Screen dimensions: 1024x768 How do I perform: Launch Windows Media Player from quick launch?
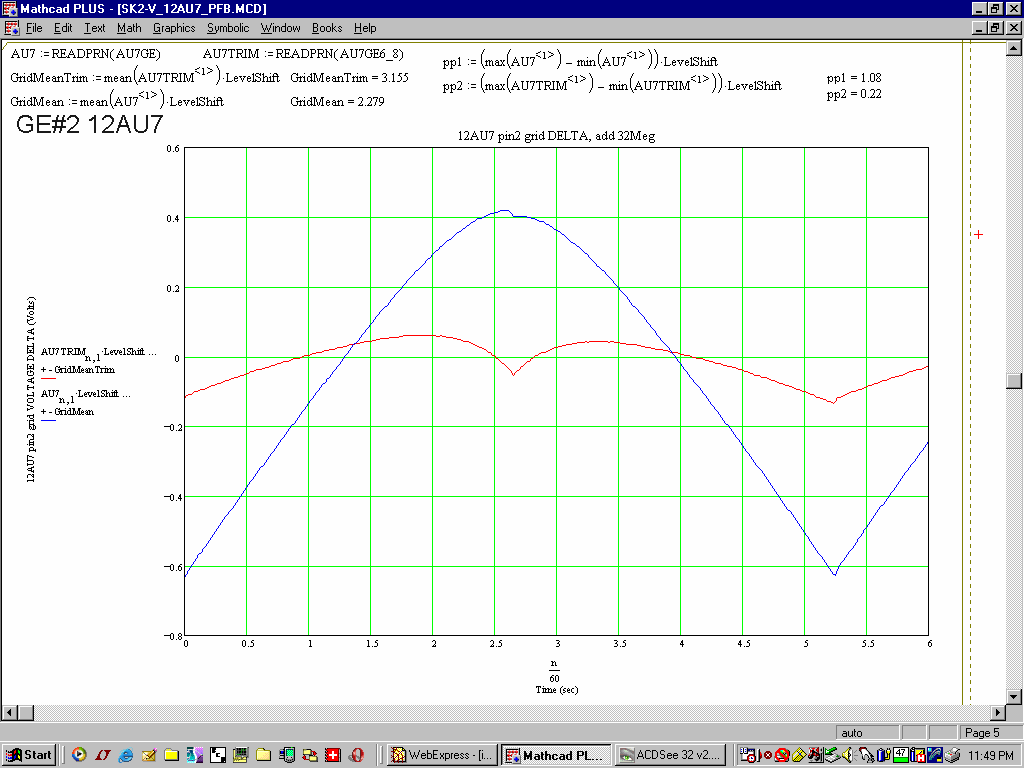click(79, 755)
